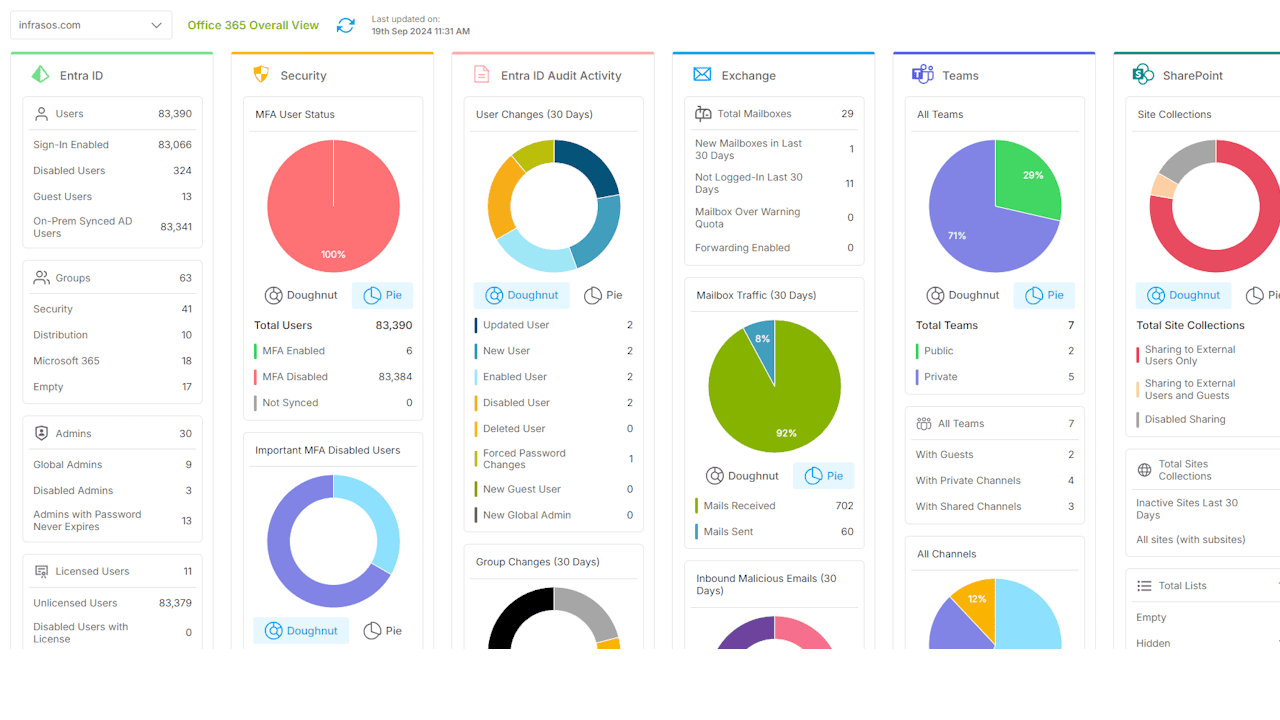Select the Exchange envelope icon
The image size is (1280, 720).
point(702,74)
